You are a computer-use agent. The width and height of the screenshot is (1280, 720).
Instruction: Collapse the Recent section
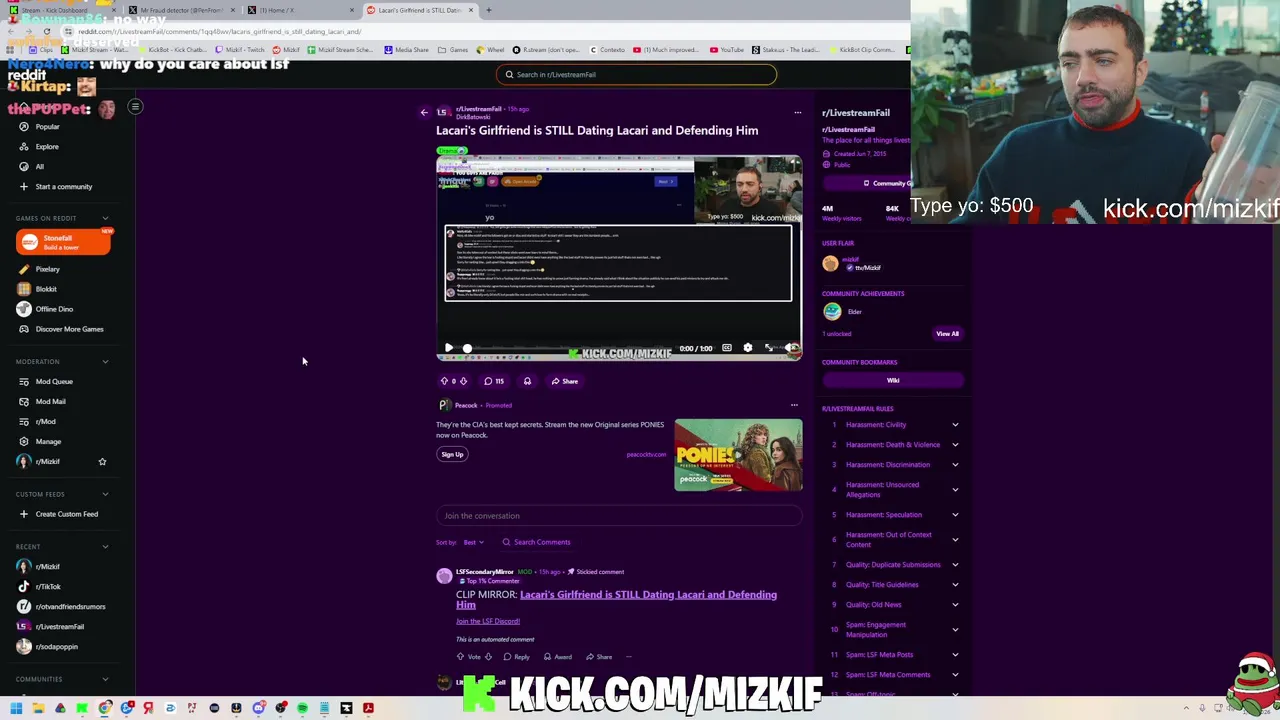coord(105,547)
